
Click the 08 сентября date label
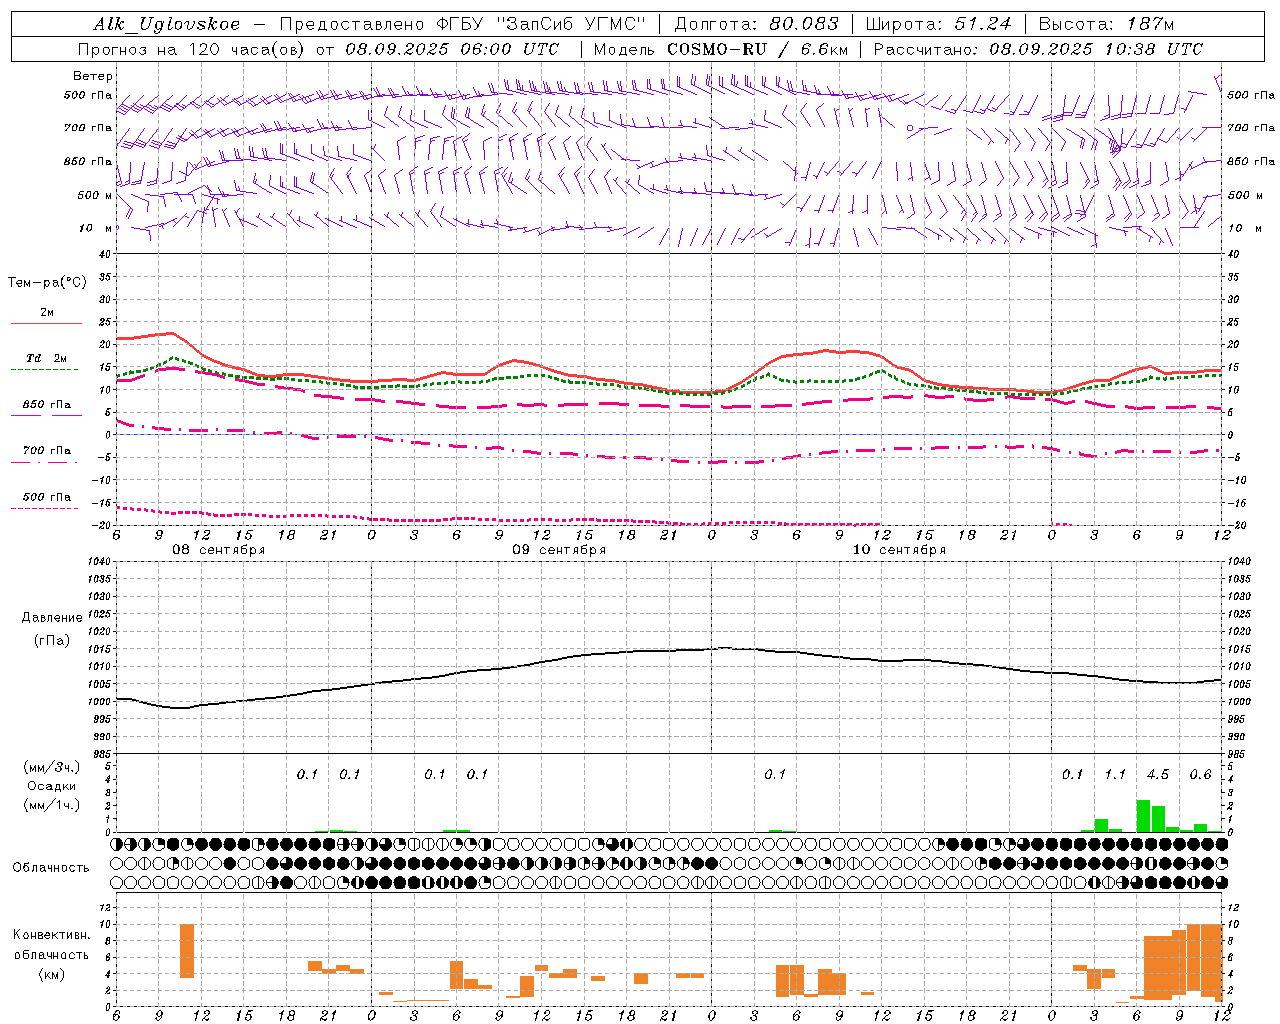point(219,550)
